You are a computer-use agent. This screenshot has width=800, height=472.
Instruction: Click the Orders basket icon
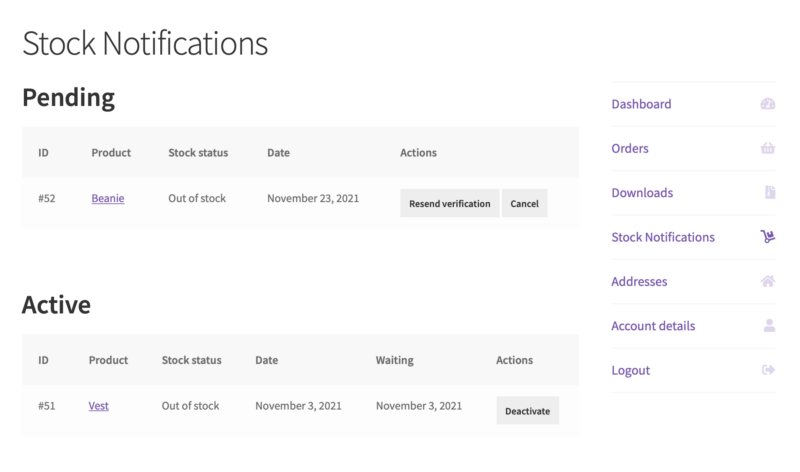tap(768, 148)
